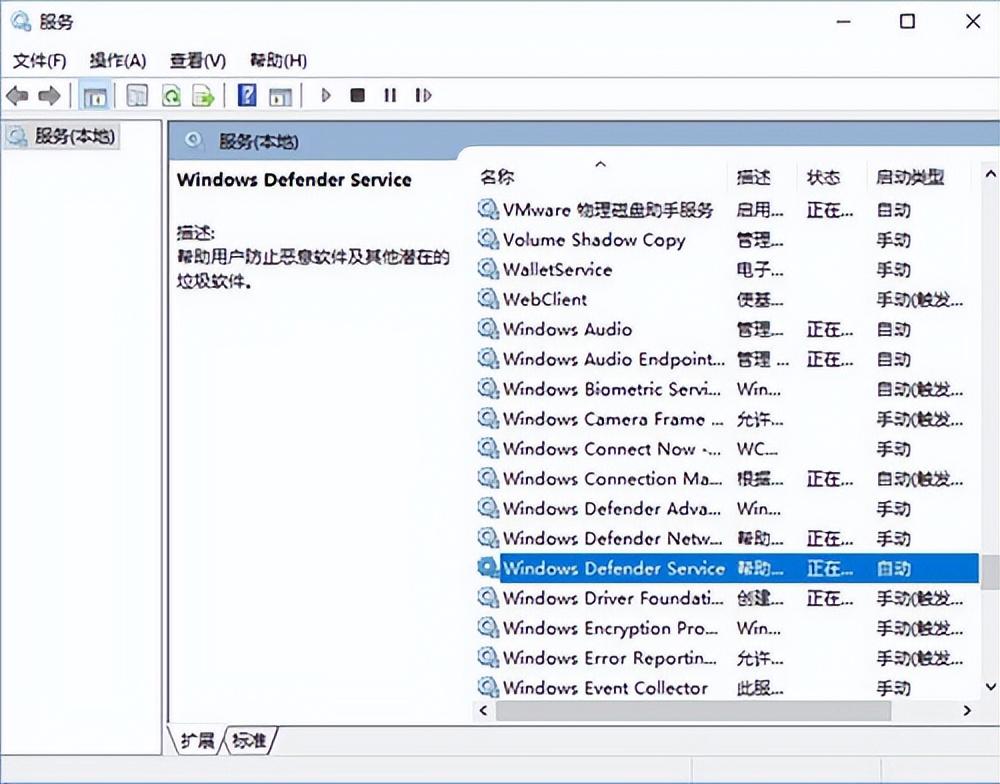Viewport: 1000px width, 784px height.
Task: Open the 文件(F) menu
Action: (40, 61)
